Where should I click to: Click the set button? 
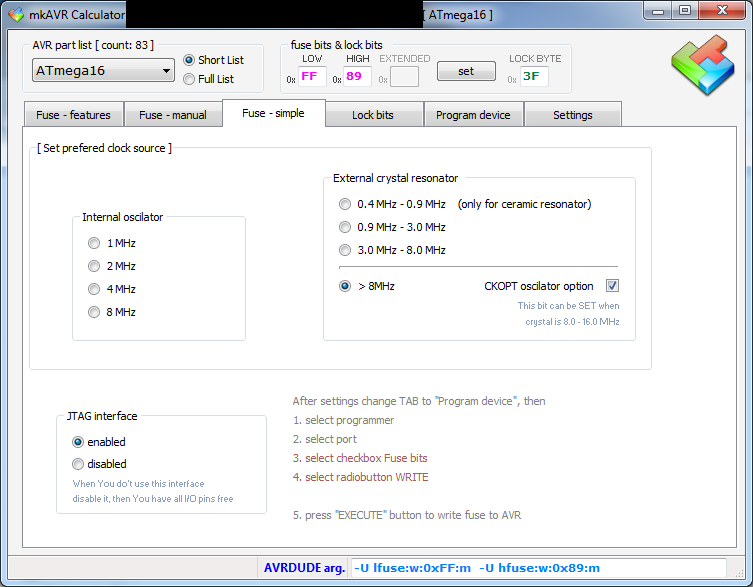coord(466,71)
